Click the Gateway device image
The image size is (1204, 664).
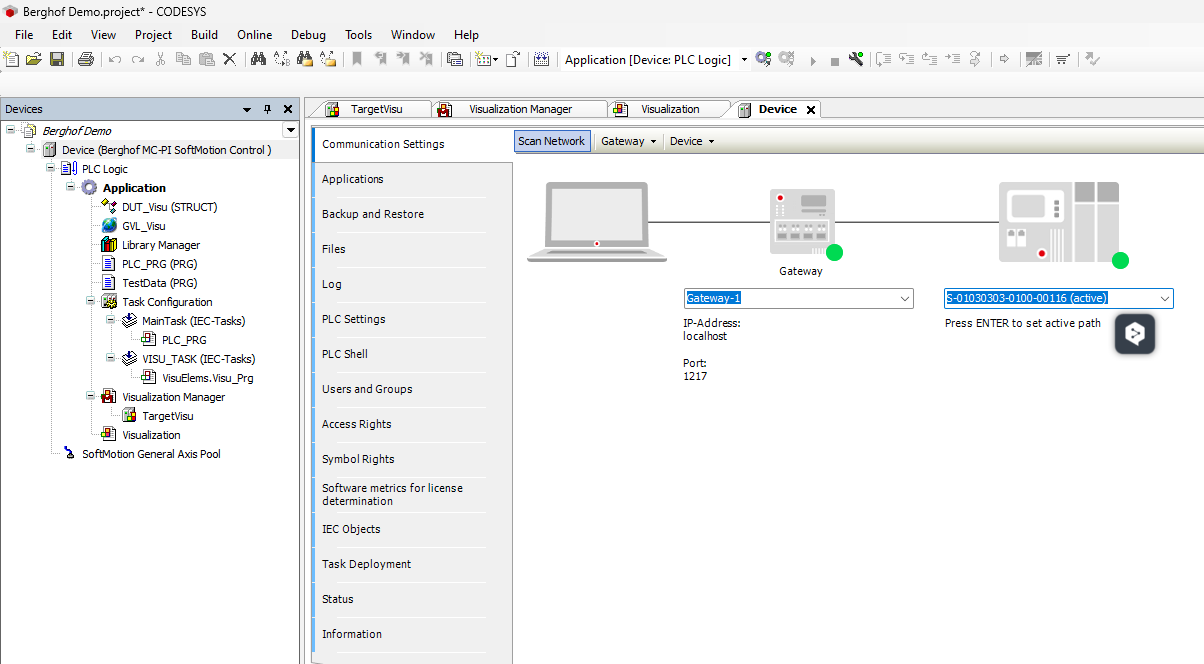pos(801,222)
